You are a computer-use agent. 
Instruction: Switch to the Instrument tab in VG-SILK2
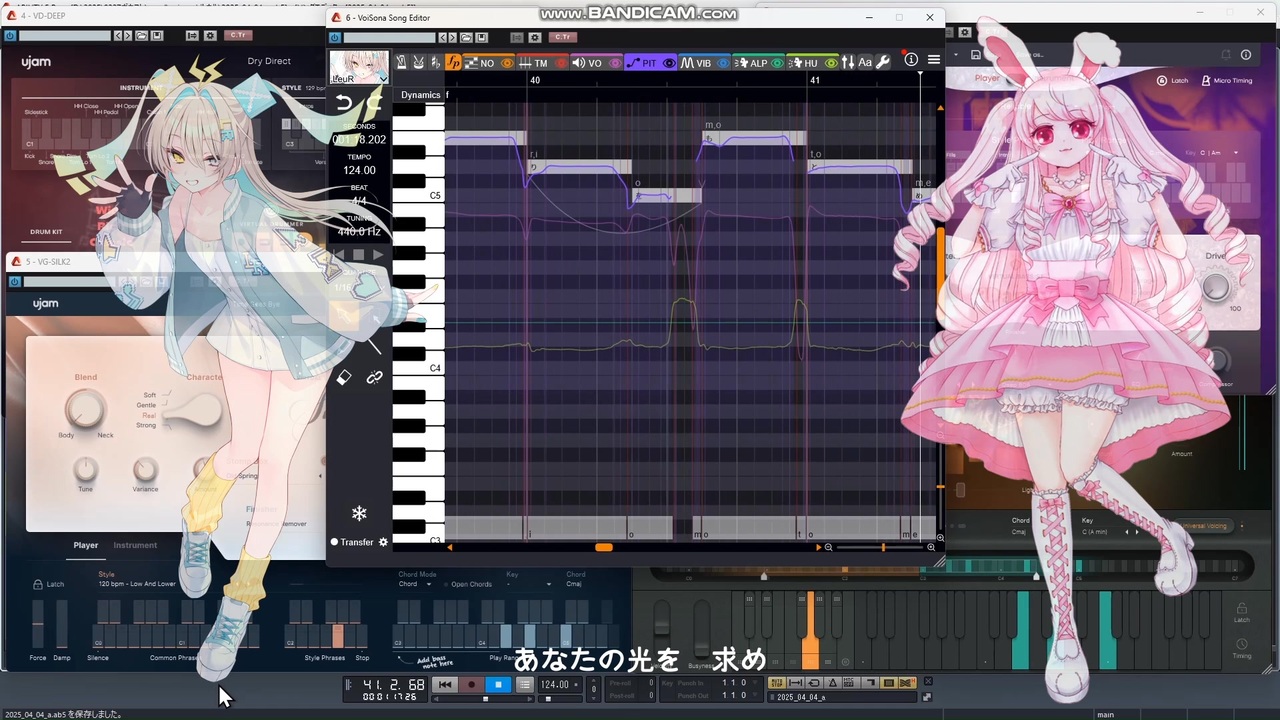tap(135, 545)
